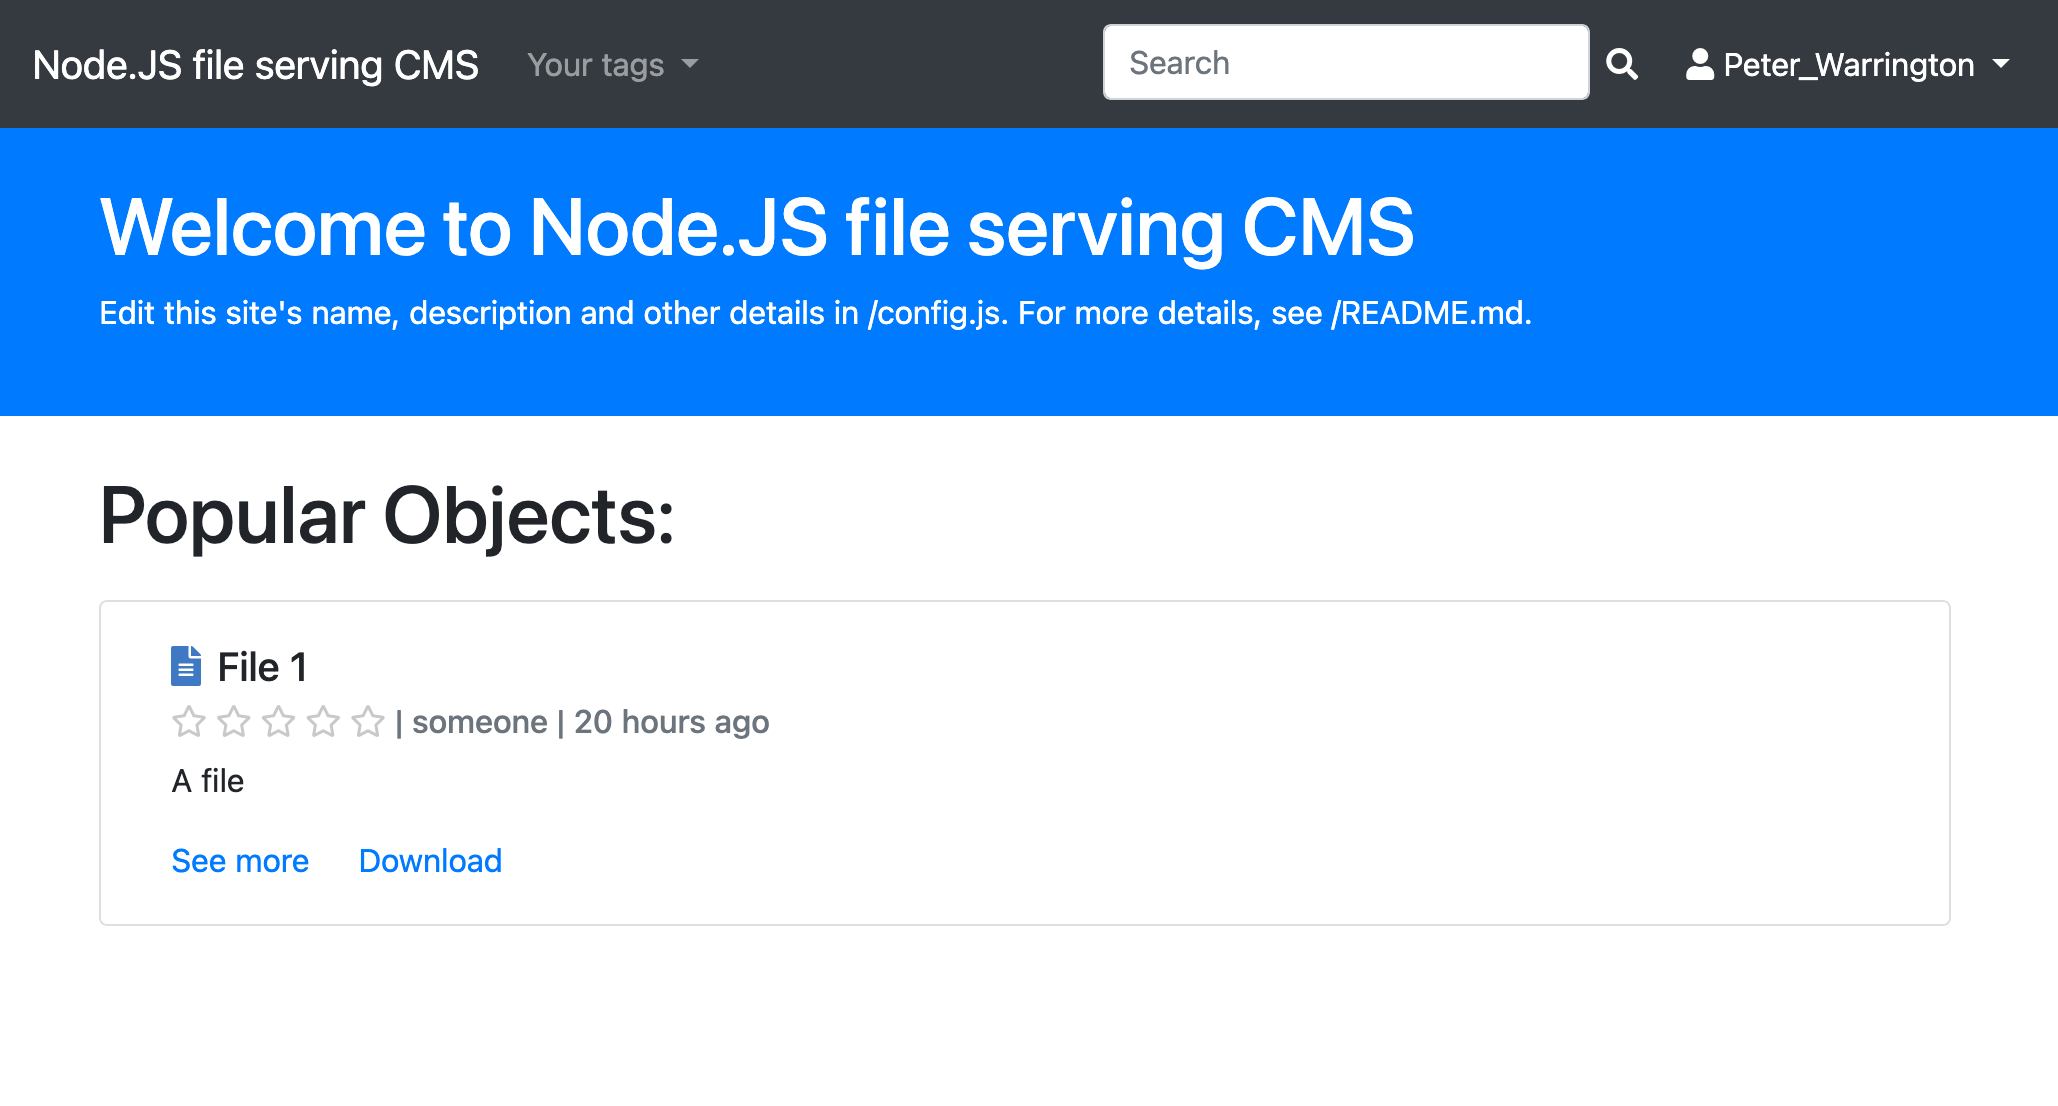Viewport: 2058px width, 1106px height.
Task: Open the Your tags dropdown menu
Action: click(612, 64)
